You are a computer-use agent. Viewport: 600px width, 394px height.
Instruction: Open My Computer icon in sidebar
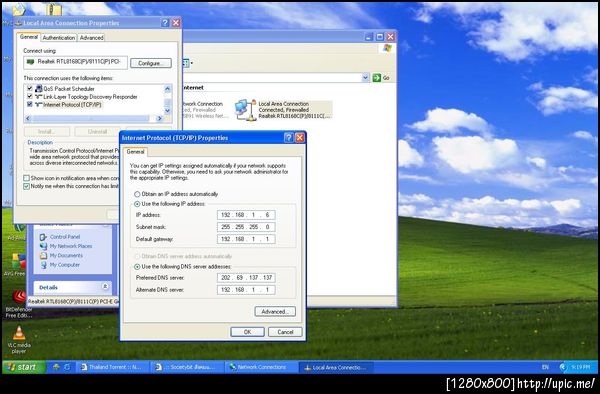(43, 265)
